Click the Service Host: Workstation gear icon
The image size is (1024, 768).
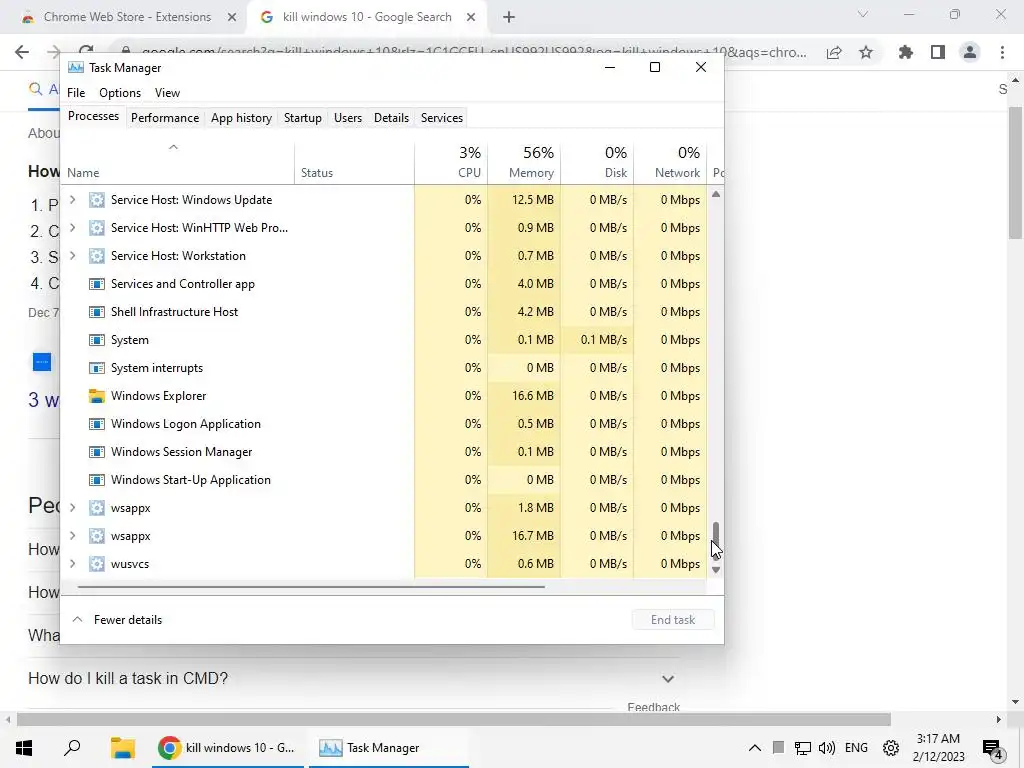pos(97,256)
